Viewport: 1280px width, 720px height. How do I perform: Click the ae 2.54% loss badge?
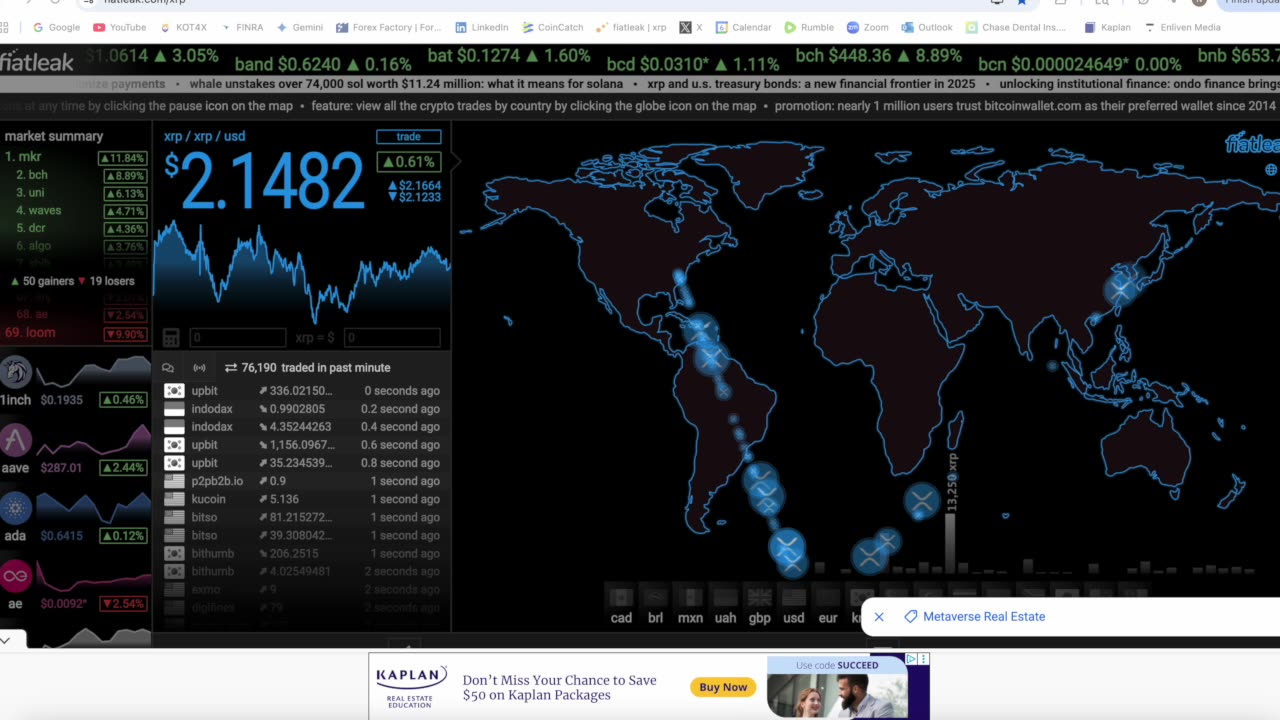(x=122, y=604)
